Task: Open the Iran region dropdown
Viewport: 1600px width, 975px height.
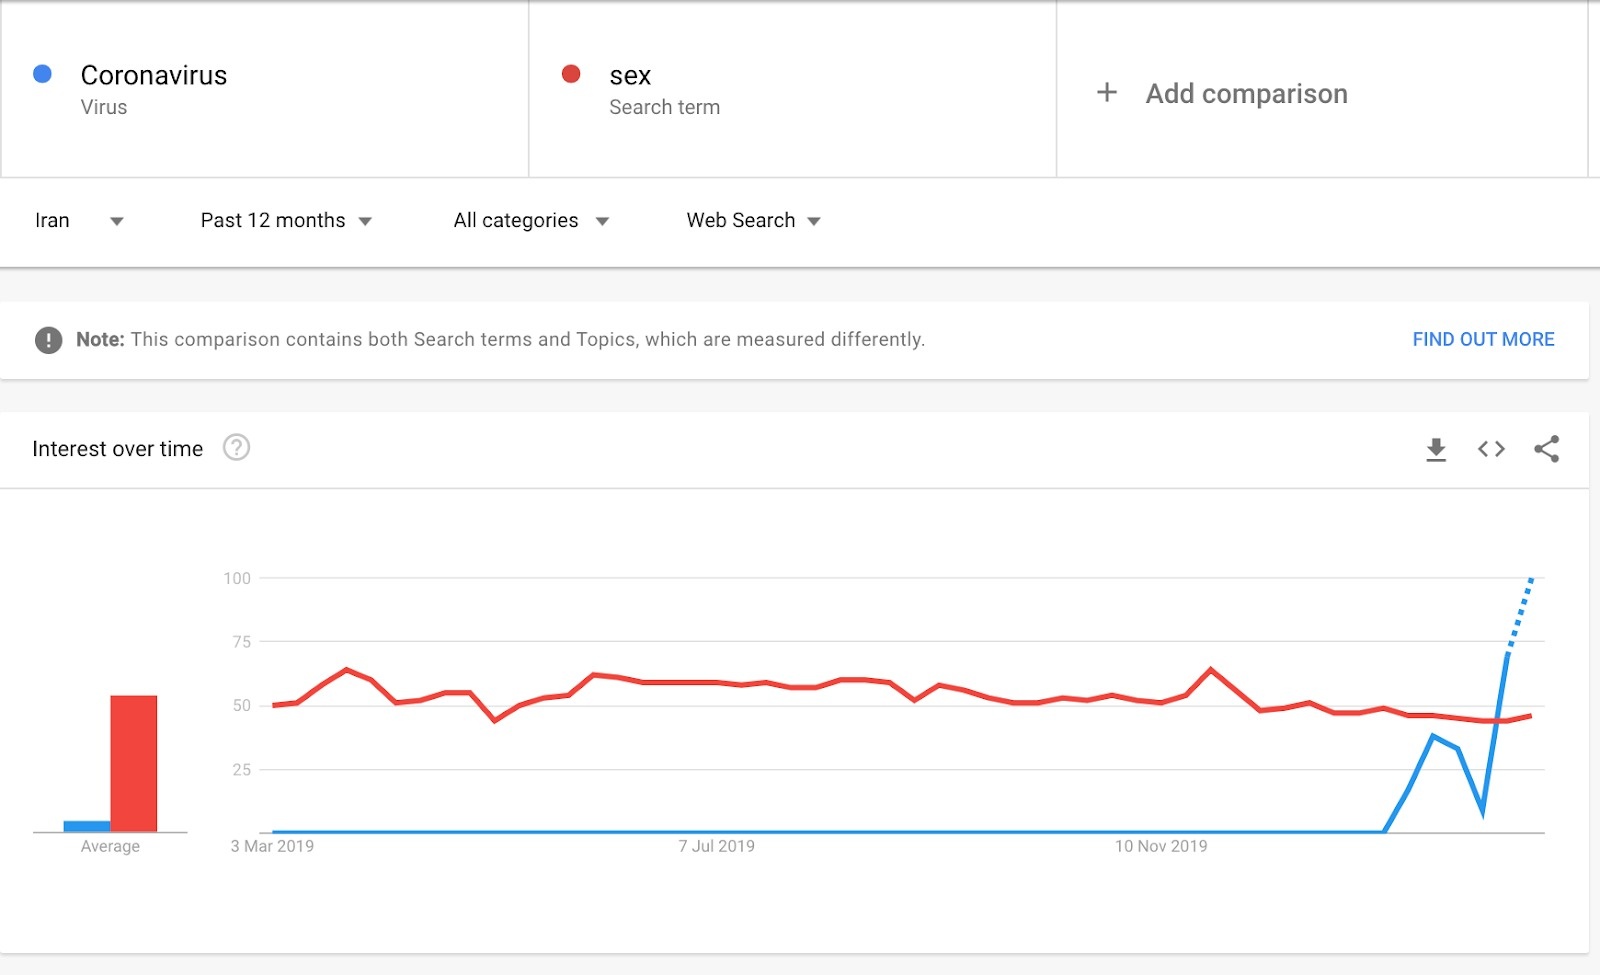Action: point(78,221)
